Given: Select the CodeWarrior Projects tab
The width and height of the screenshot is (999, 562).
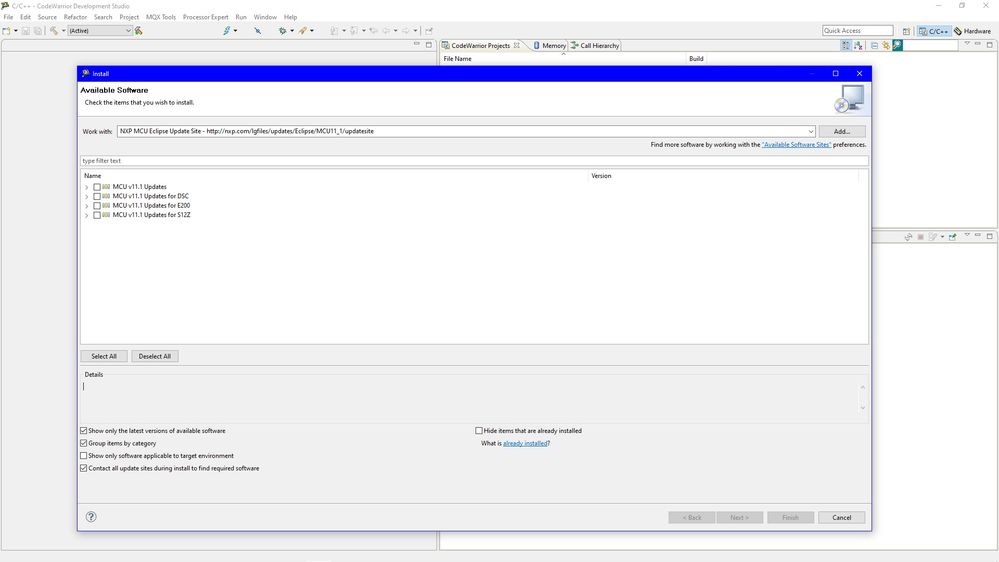Looking at the screenshot, I should click(x=480, y=45).
